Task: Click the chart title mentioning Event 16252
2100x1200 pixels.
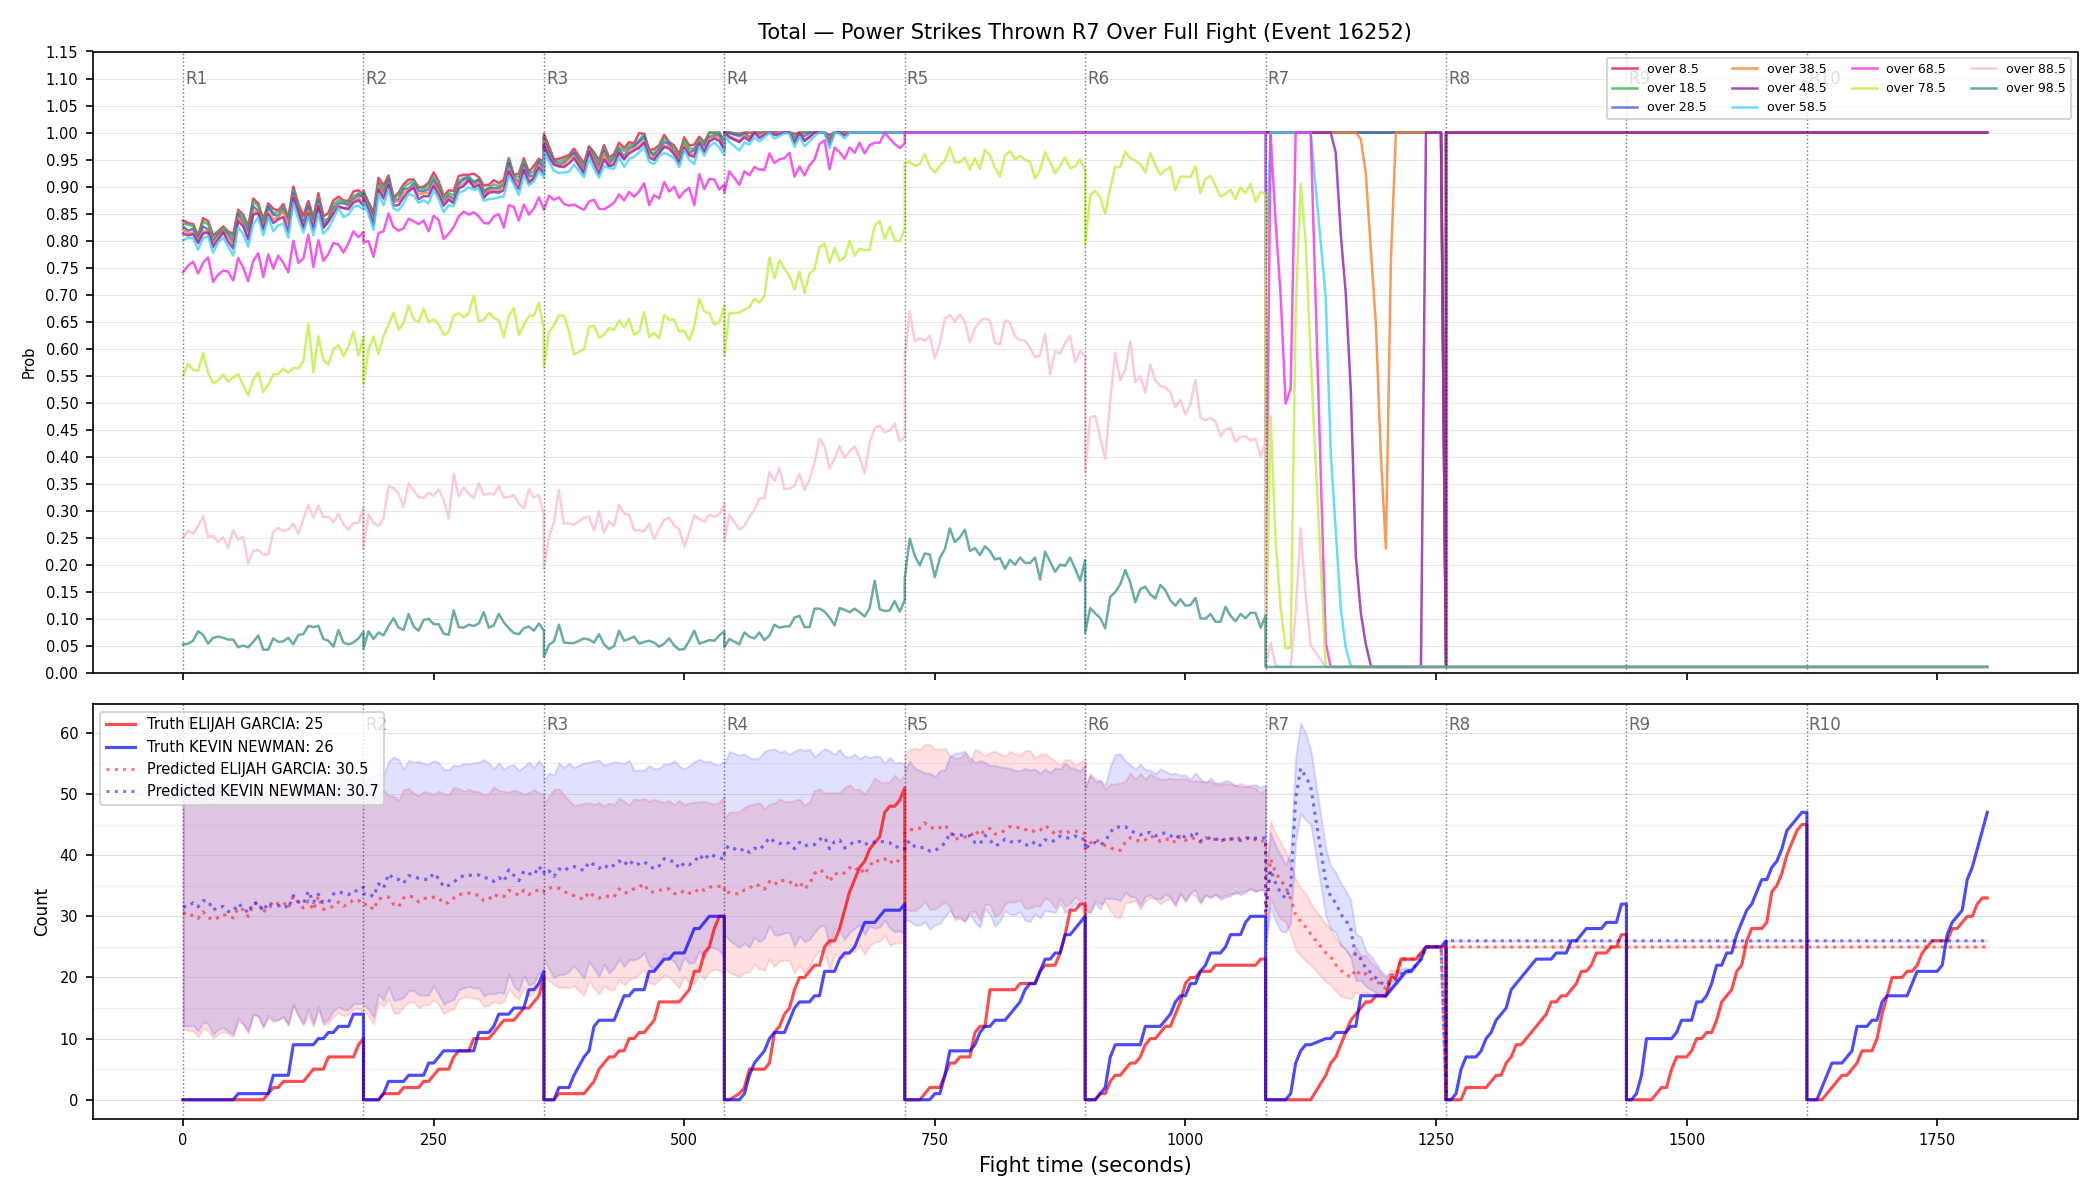Action: click(1084, 32)
